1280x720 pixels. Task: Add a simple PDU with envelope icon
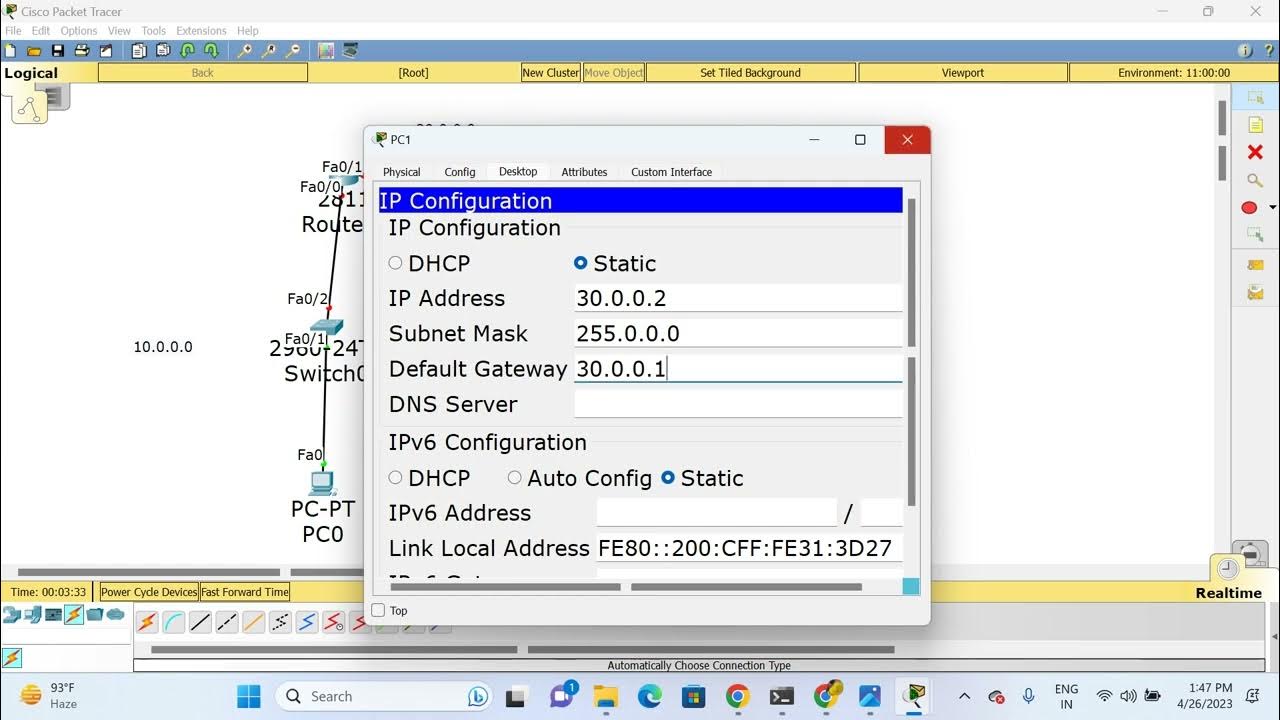(1255, 265)
